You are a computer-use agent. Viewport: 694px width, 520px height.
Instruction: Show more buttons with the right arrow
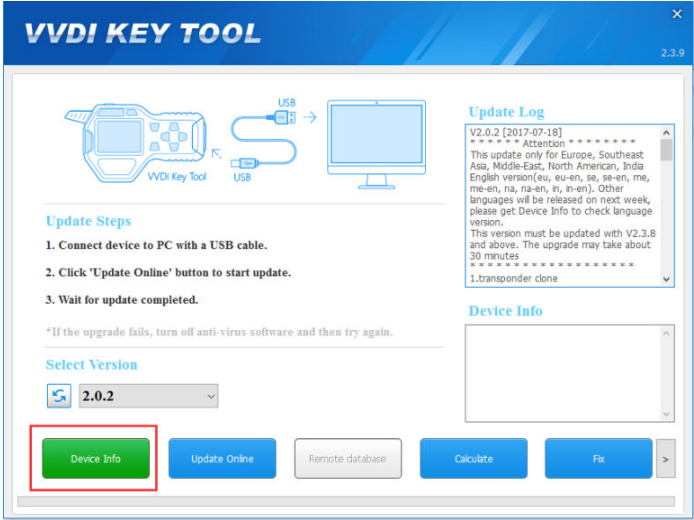[x=666, y=459]
